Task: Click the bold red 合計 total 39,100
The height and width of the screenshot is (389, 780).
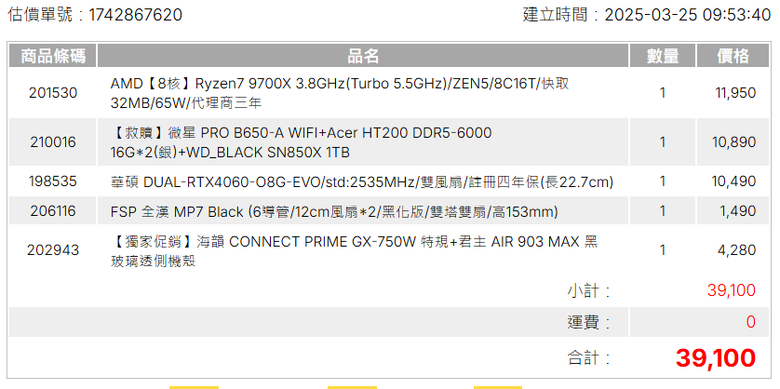Action: (716, 358)
